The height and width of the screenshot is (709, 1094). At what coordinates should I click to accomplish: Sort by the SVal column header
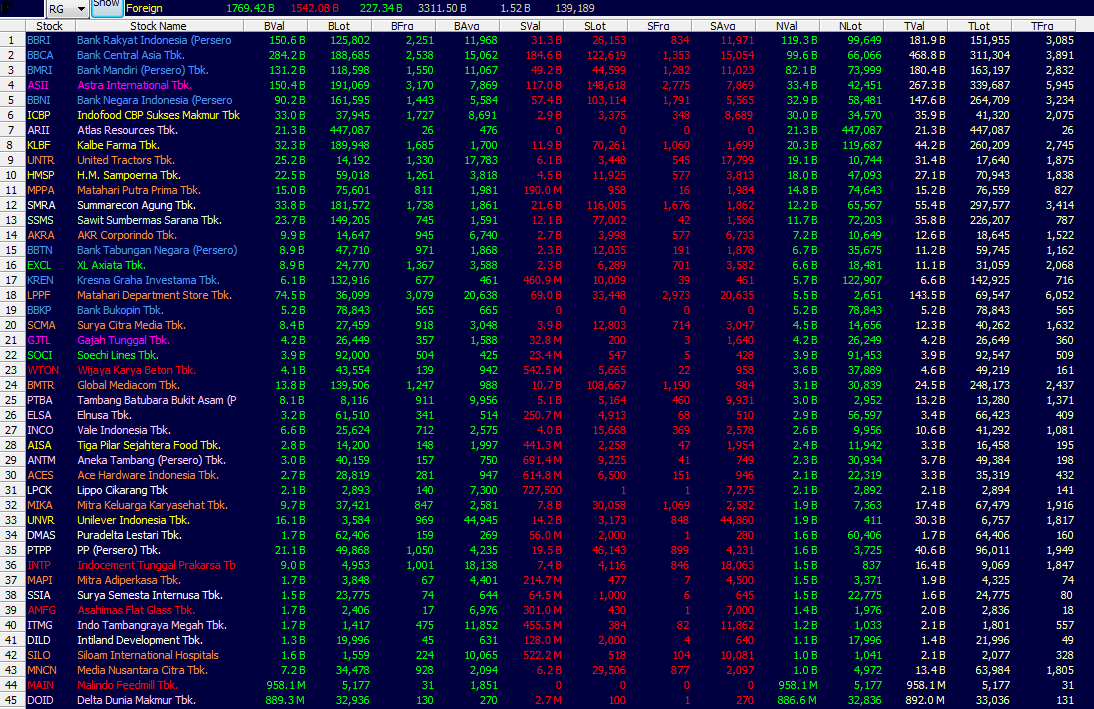(x=530, y=26)
